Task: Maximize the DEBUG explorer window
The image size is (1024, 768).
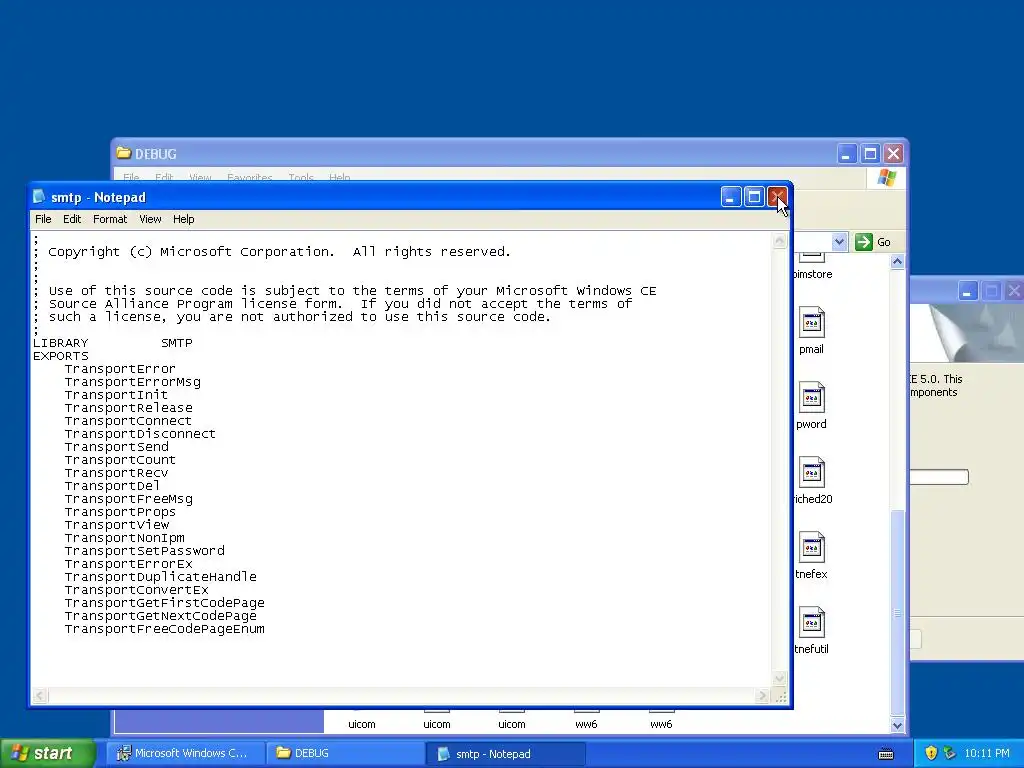Action: tap(871, 154)
